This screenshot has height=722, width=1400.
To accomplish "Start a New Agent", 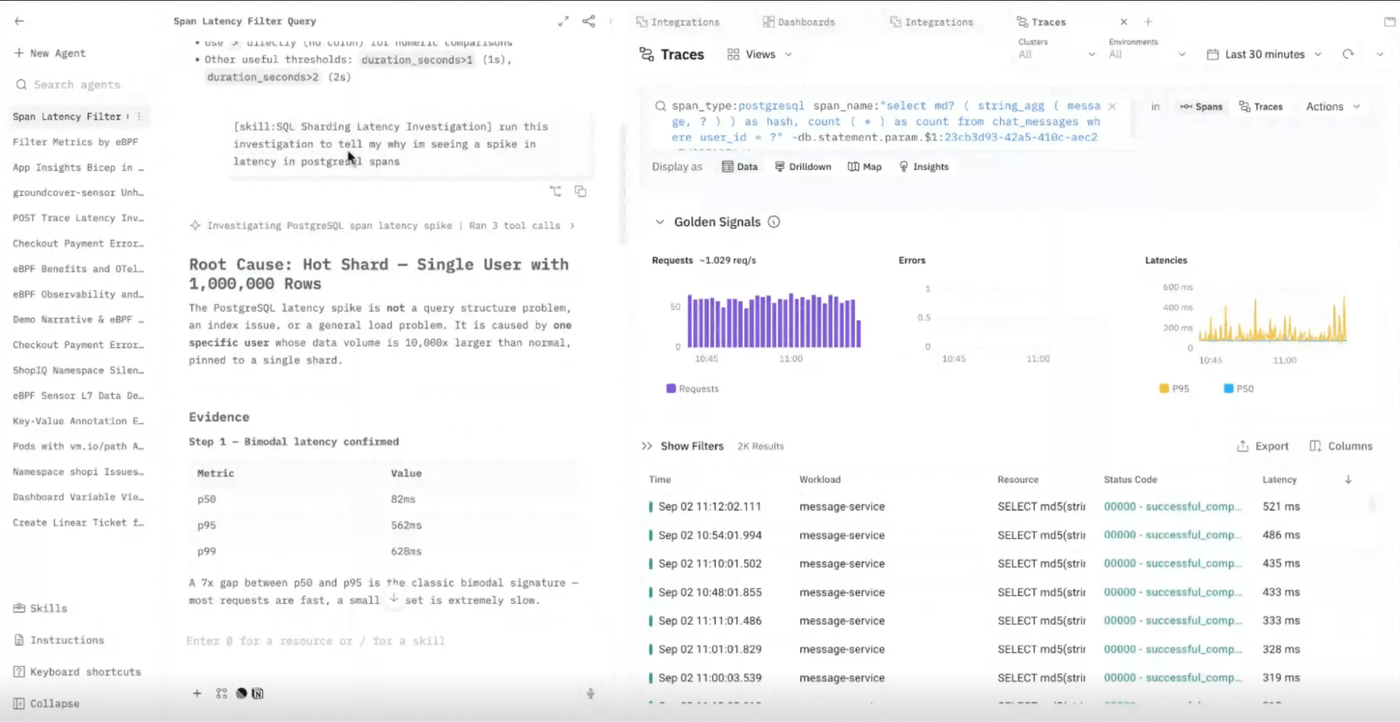I will 50,53.
